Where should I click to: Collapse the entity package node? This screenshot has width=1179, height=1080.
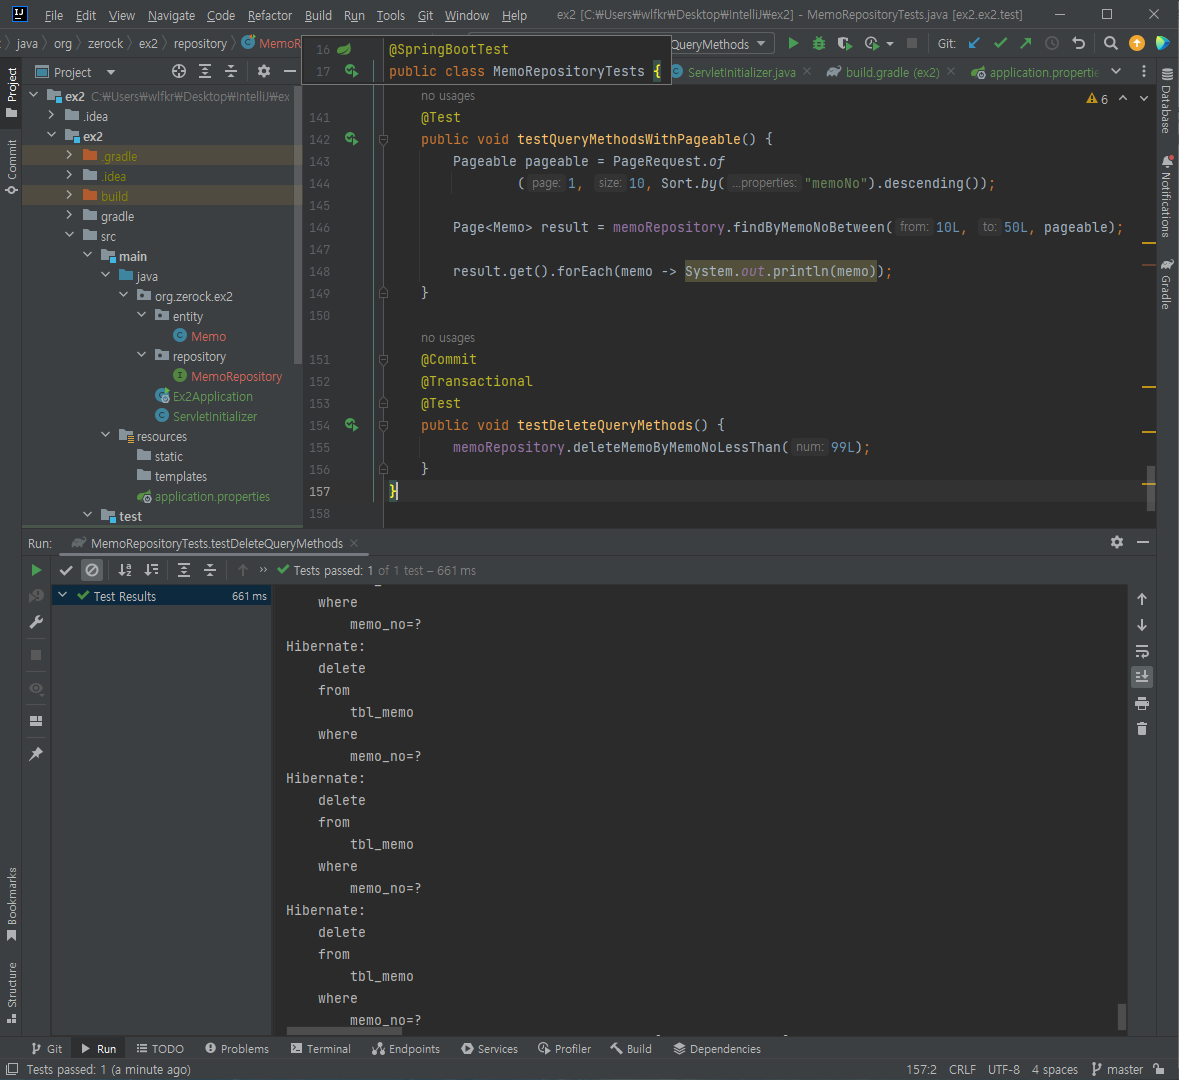(x=141, y=316)
